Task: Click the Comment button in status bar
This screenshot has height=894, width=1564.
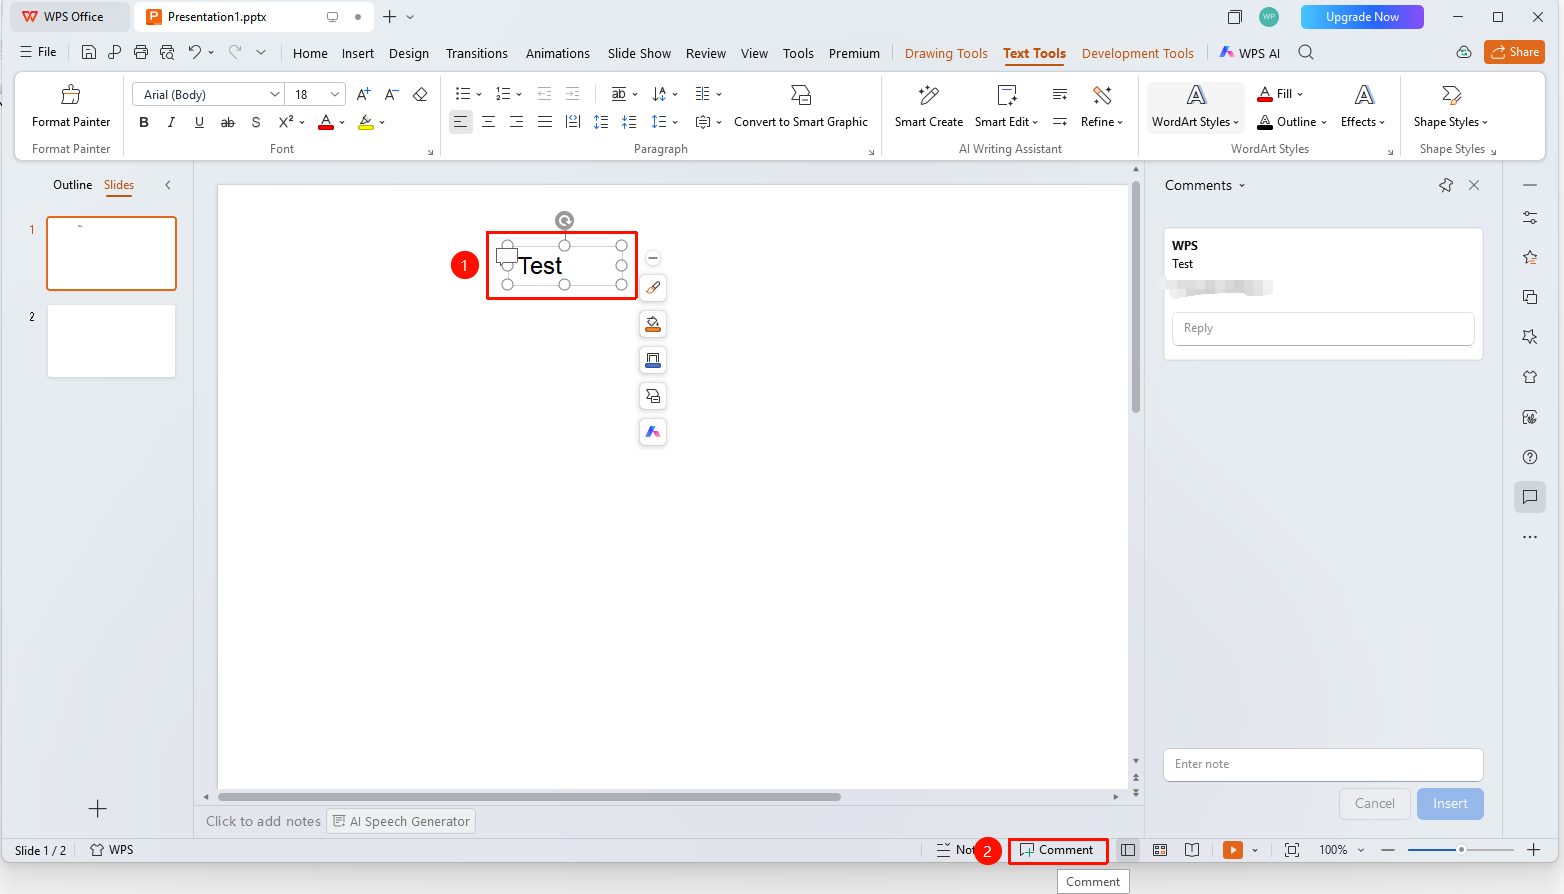Action: tap(1057, 850)
